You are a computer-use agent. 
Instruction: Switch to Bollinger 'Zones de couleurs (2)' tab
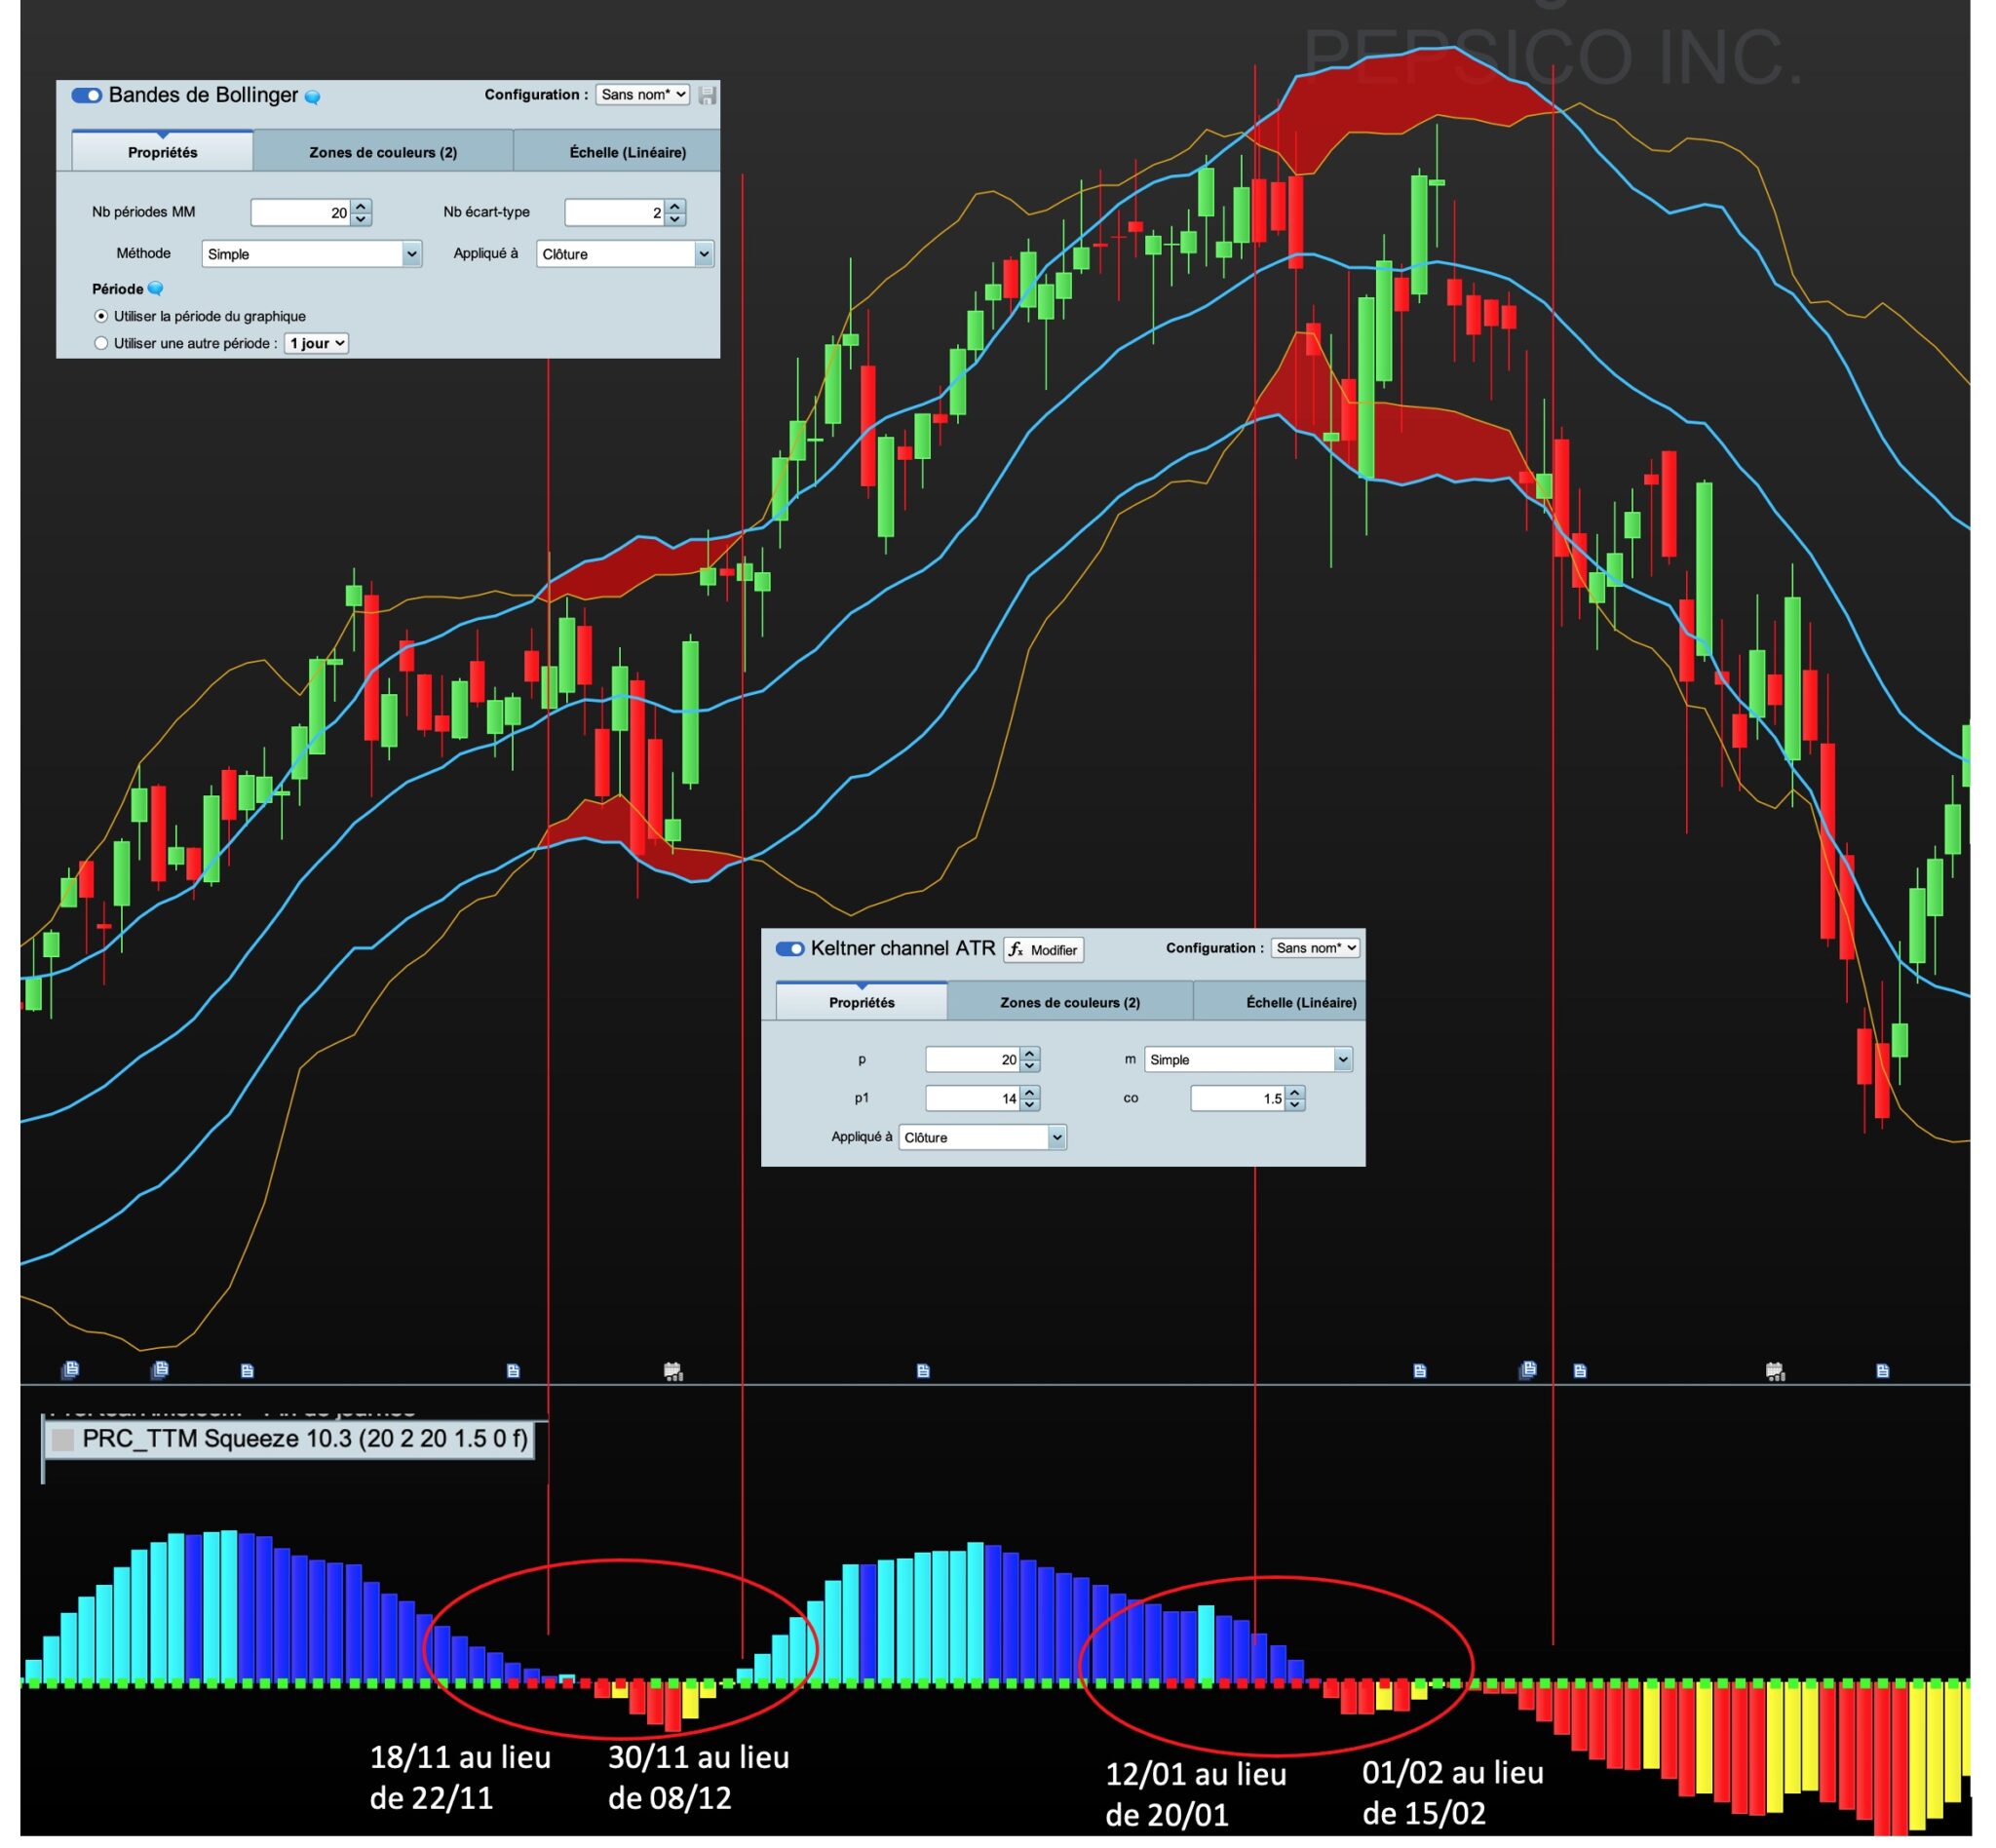pos(383,152)
